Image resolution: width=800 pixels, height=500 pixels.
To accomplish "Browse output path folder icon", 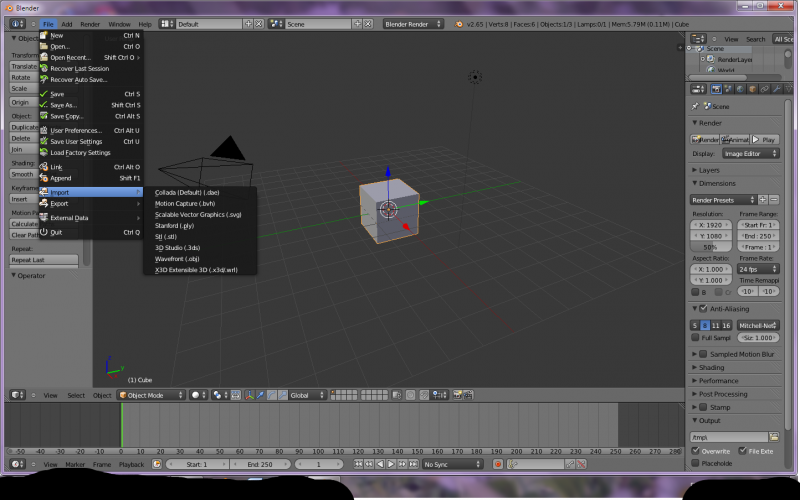I will [x=773, y=437].
